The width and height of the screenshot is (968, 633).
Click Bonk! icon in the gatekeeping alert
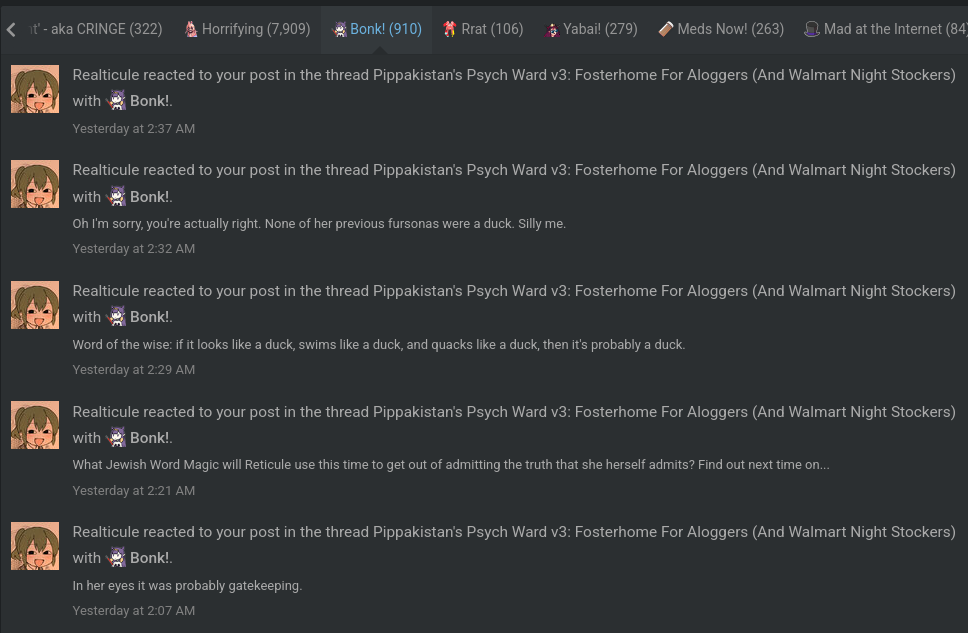pos(116,557)
